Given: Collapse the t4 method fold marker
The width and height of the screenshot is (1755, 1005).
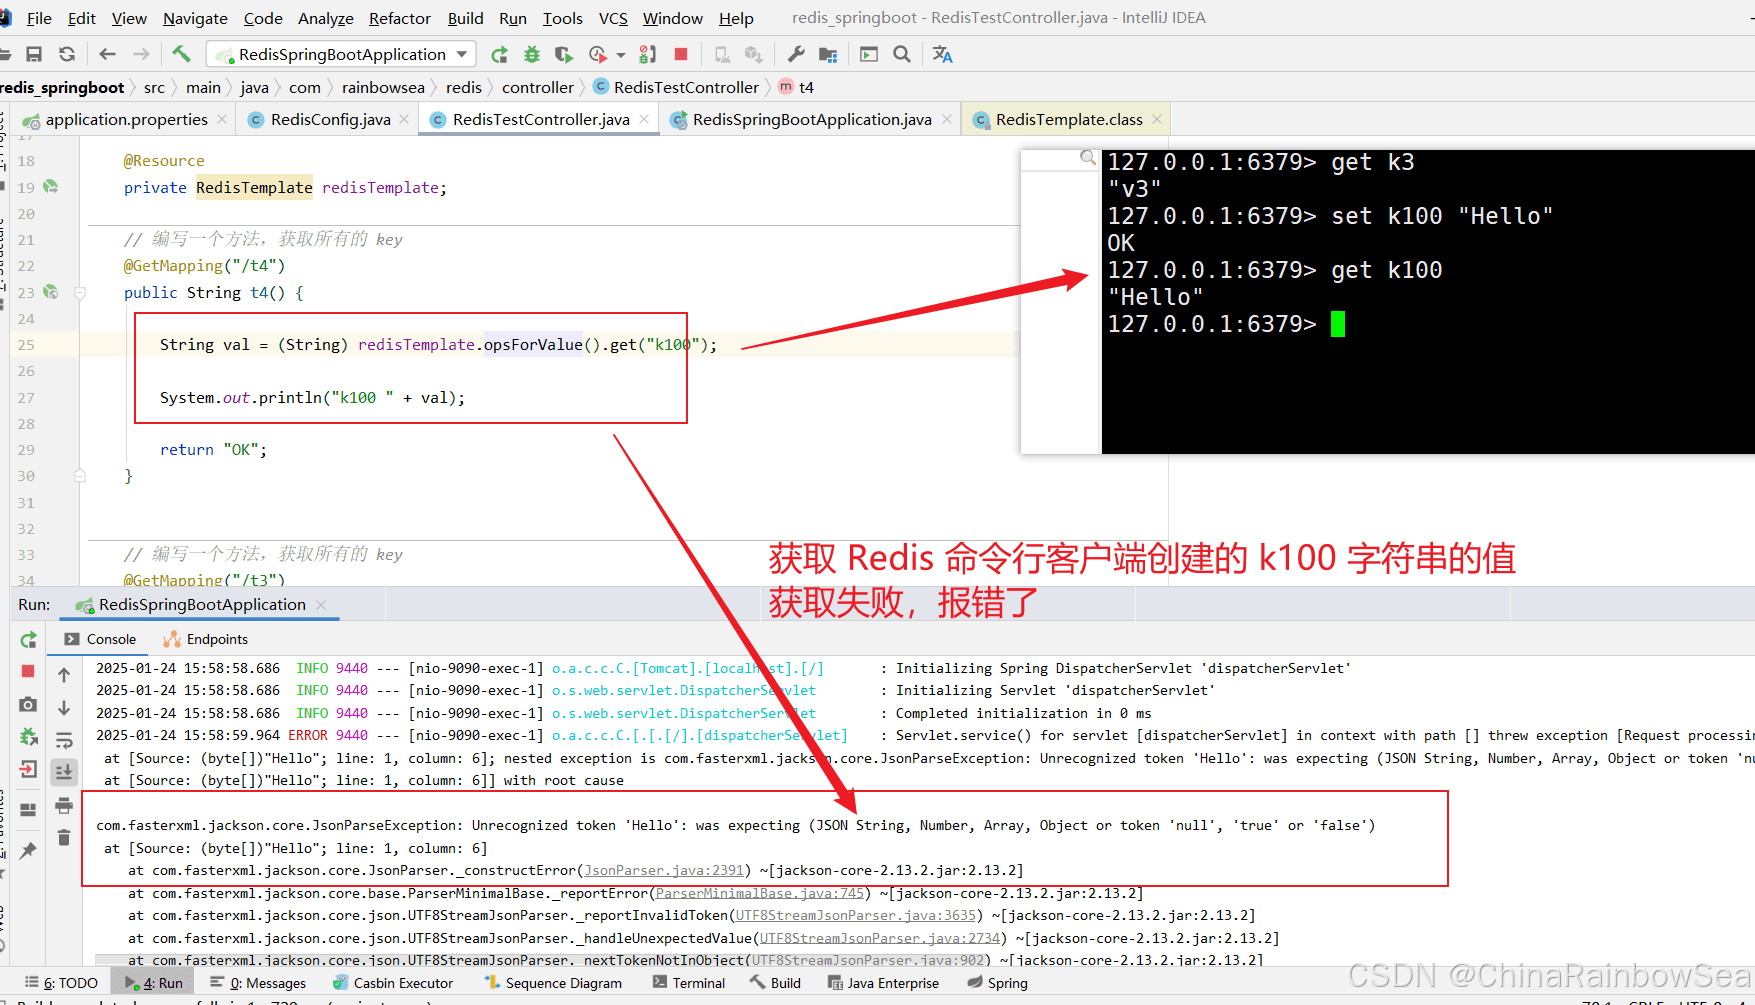Looking at the screenshot, I should [x=79, y=293].
